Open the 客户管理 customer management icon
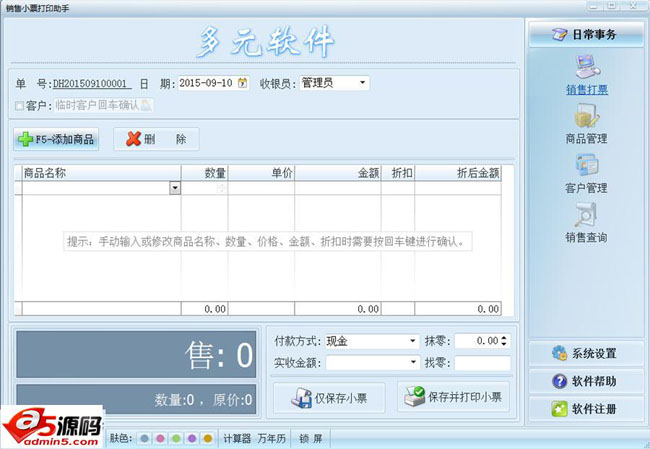Screen dimensions: 650x449 (587, 173)
